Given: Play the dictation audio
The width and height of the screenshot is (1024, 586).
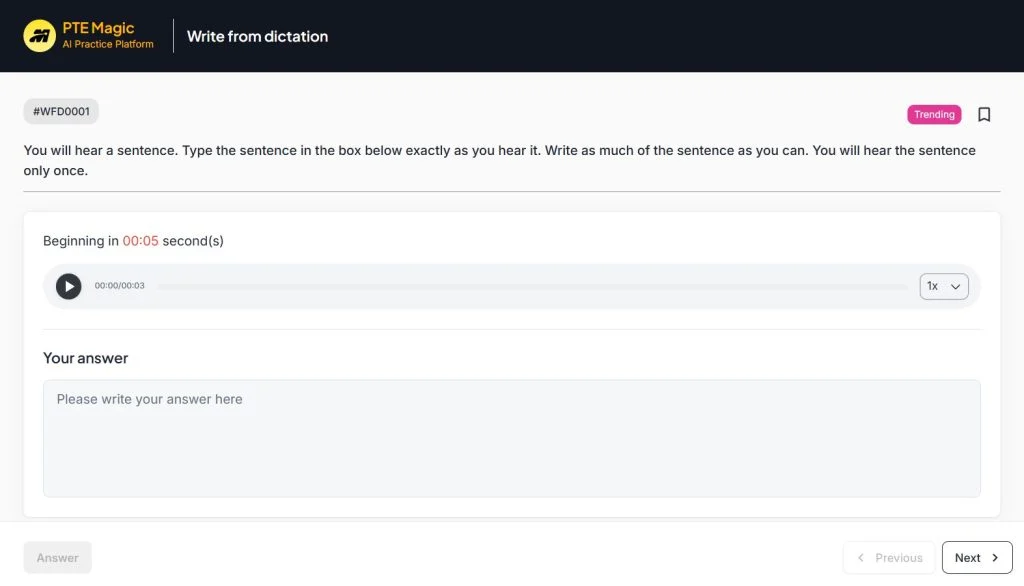Looking at the screenshot, I should pyautogui.click(x=68, y=287).
